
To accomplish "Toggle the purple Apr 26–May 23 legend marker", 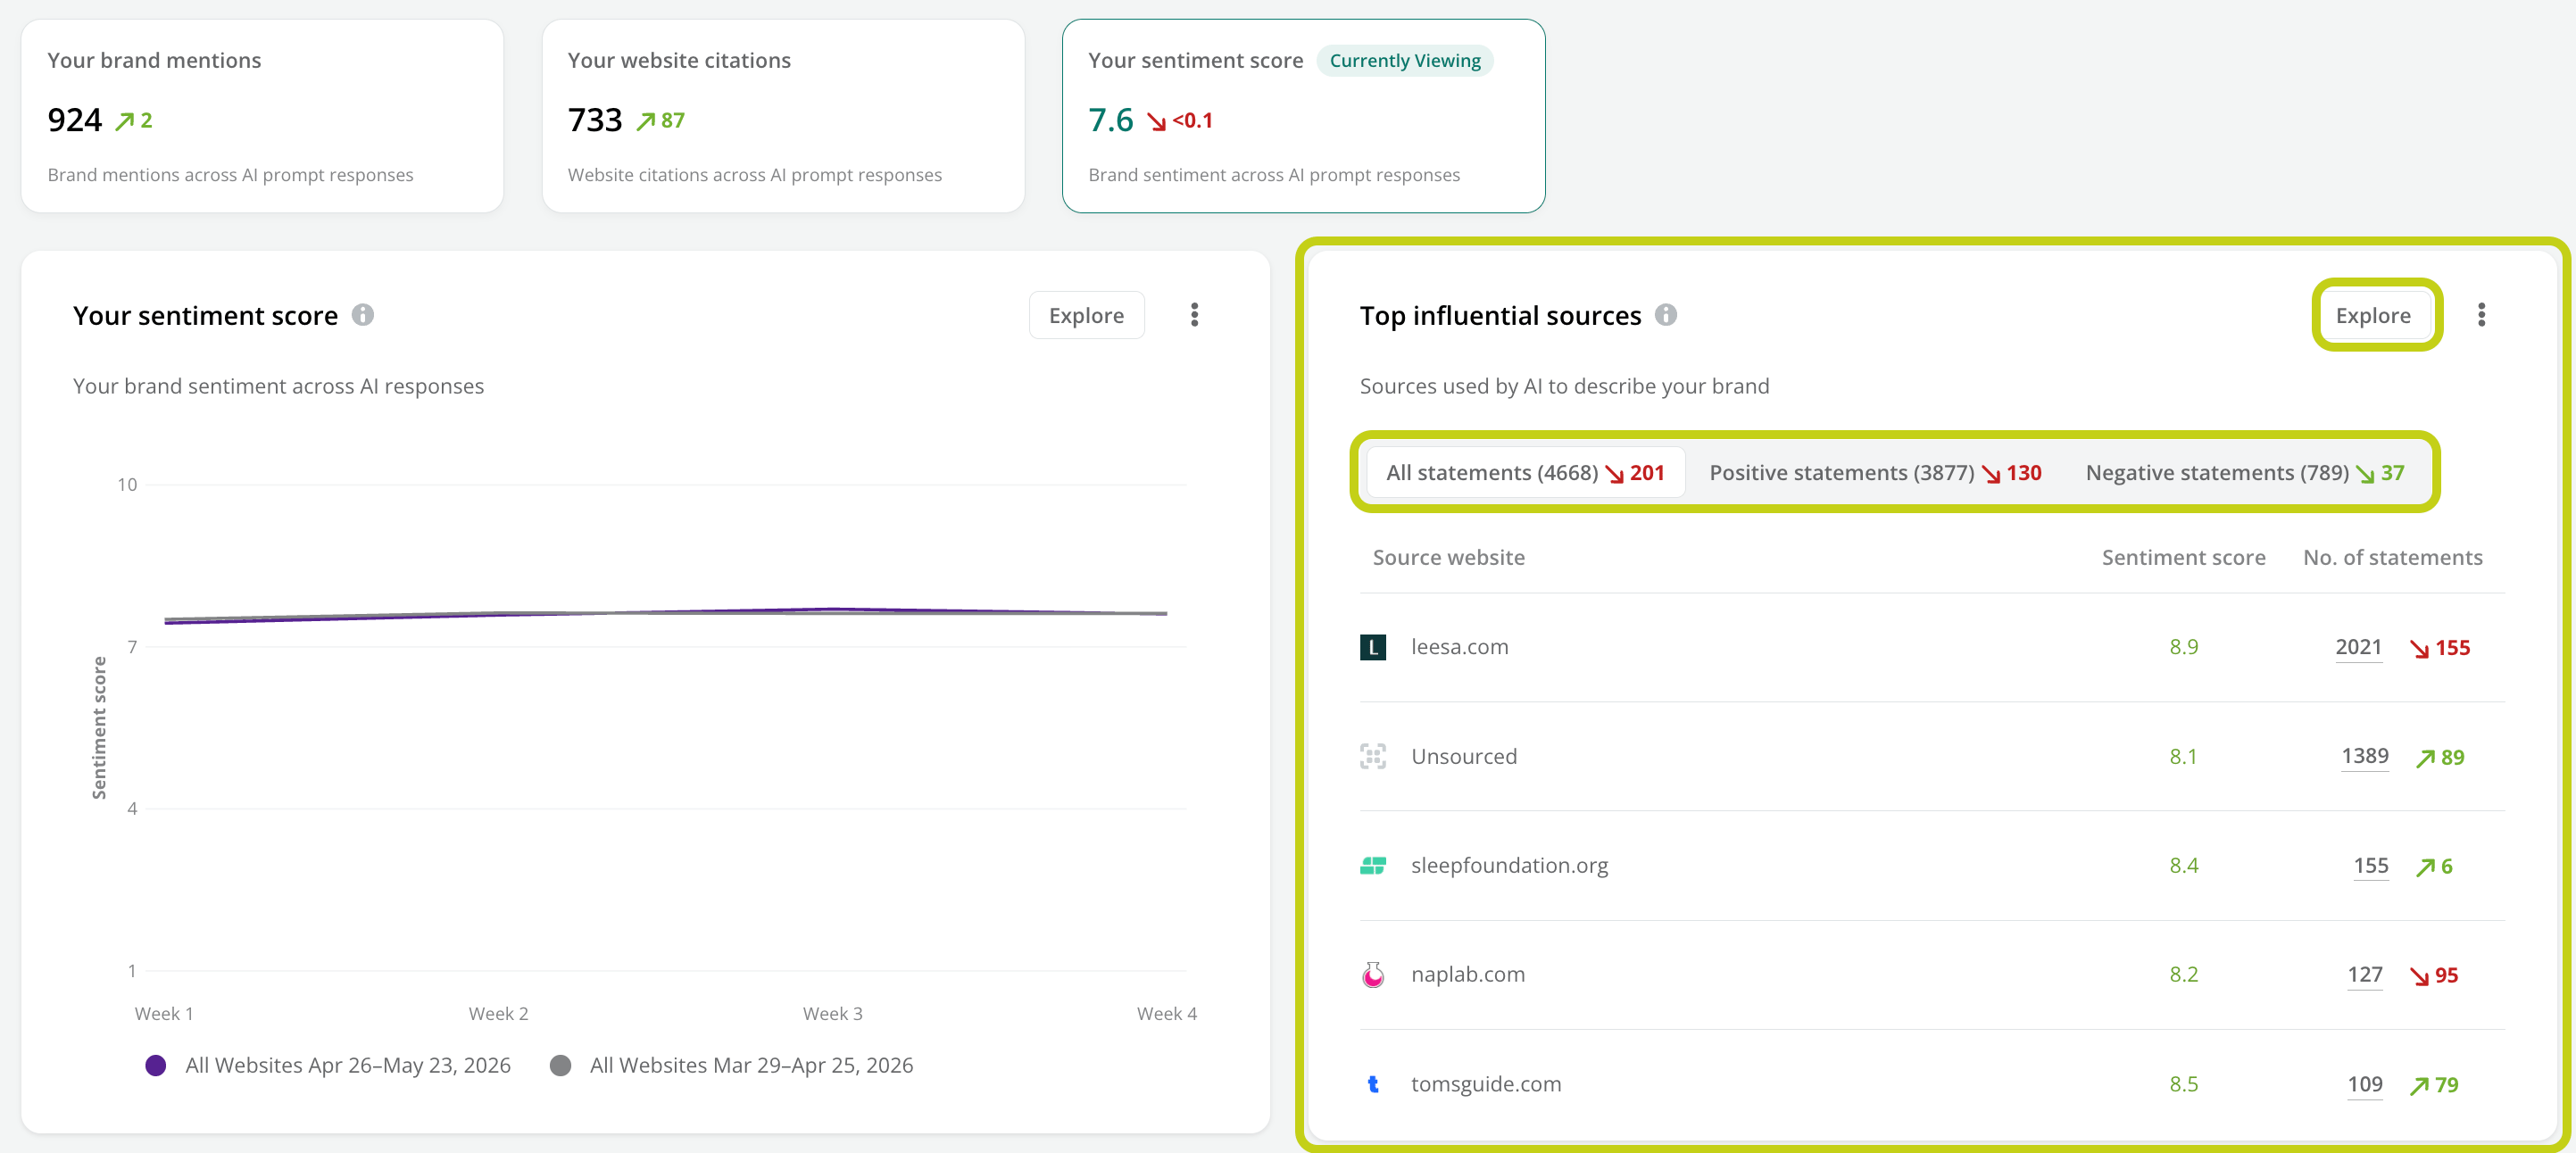I will [156, 1065].
